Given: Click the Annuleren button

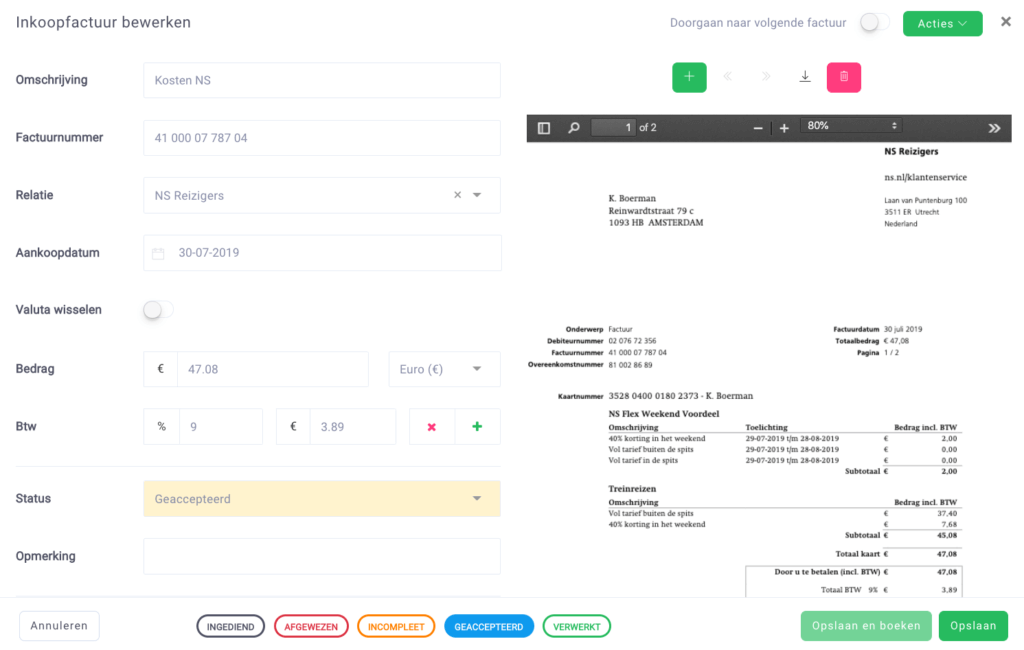Looking at the screenshot, I should [59, 626].
